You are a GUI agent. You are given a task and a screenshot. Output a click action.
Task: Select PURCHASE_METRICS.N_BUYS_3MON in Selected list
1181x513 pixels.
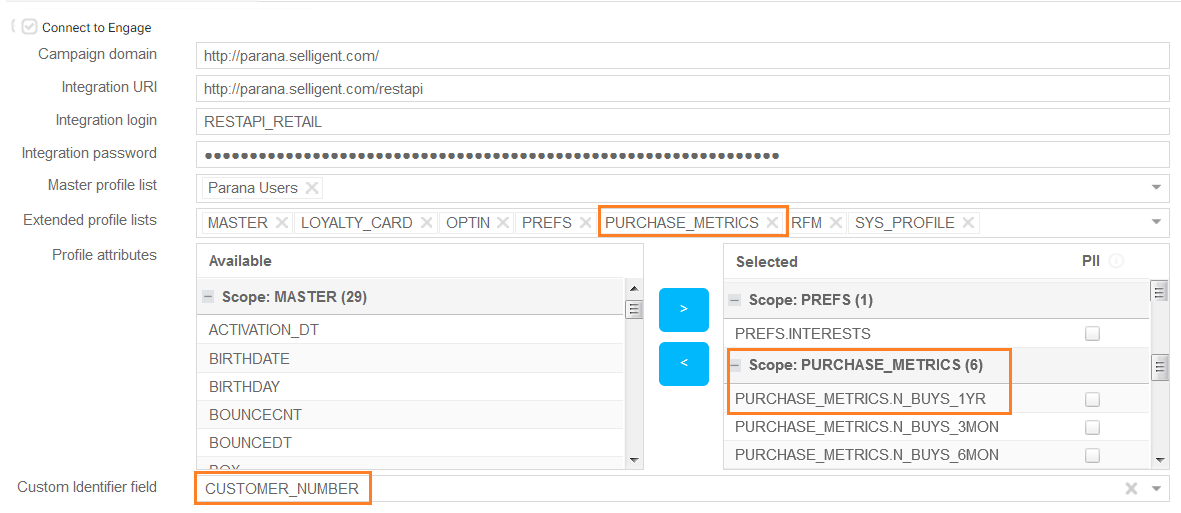coord(866,427)
